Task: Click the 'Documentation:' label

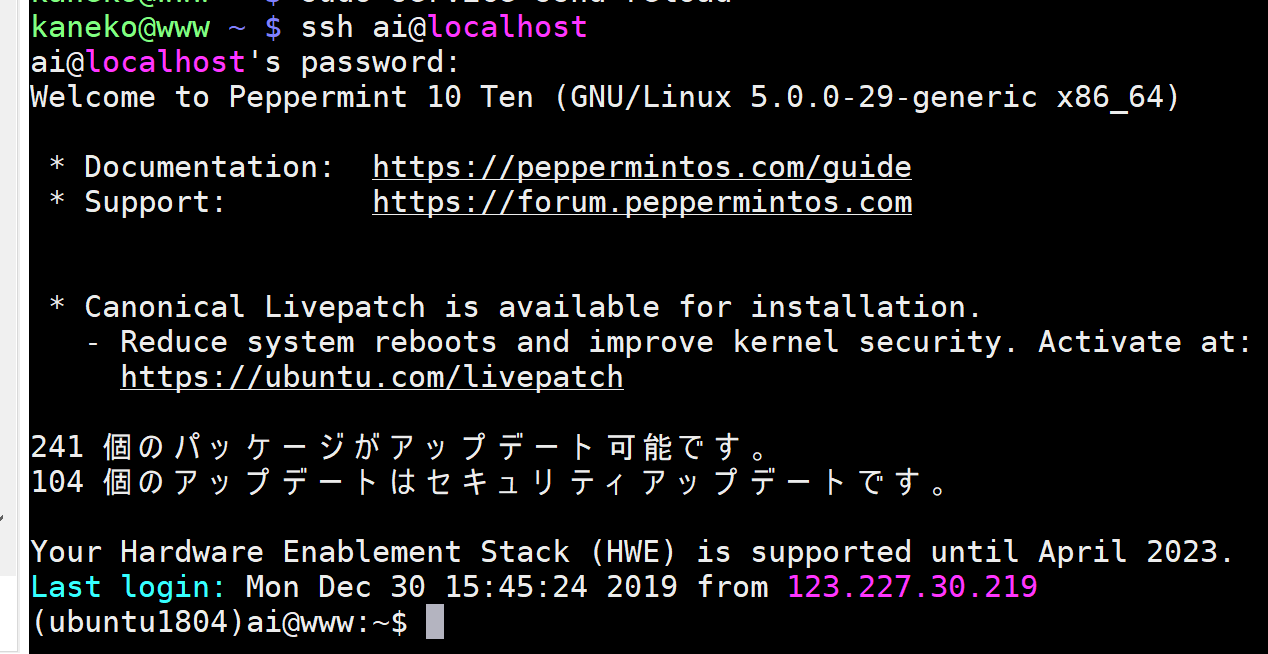Action: click(x=209, y=167)
